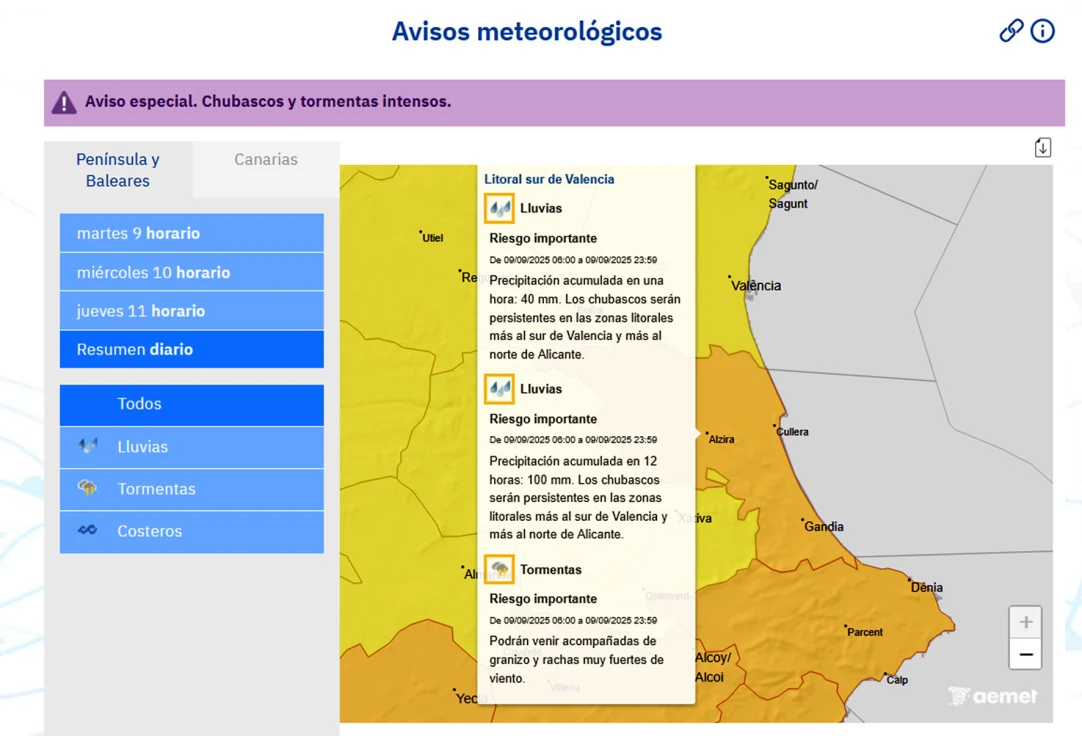Click the granizo y rachas storm description
Image resolution: width=1082 pixels, height=736 pixels.
pyautogui.click(x=576, y=659)
